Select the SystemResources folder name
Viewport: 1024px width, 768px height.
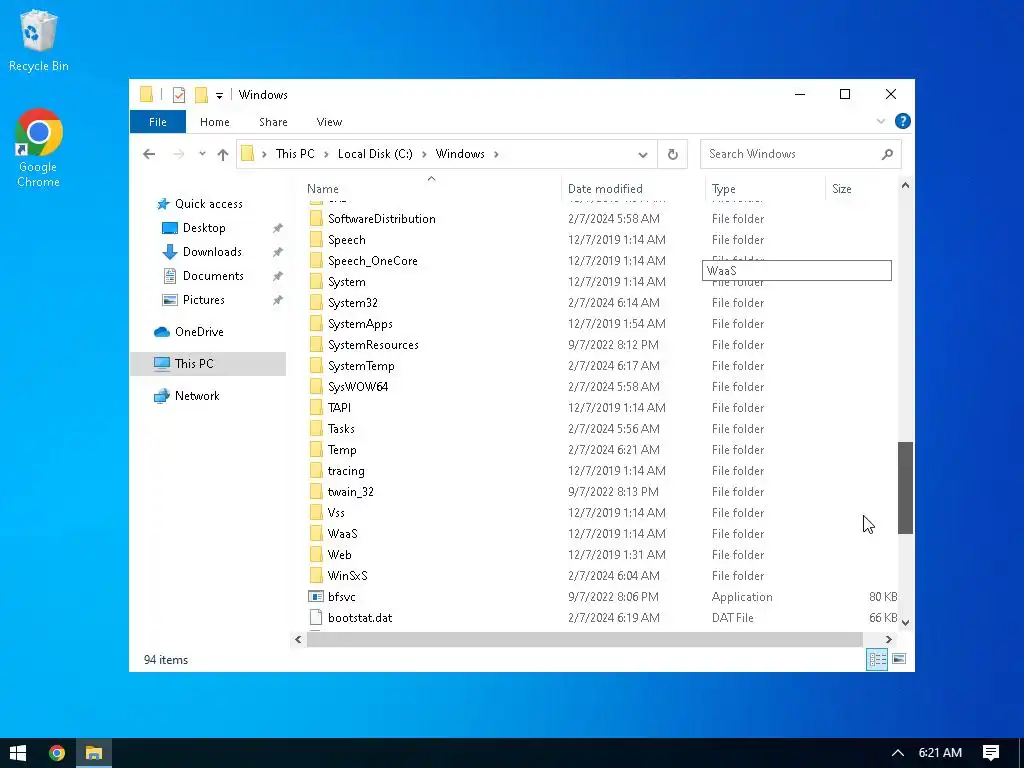pos(373,345)
